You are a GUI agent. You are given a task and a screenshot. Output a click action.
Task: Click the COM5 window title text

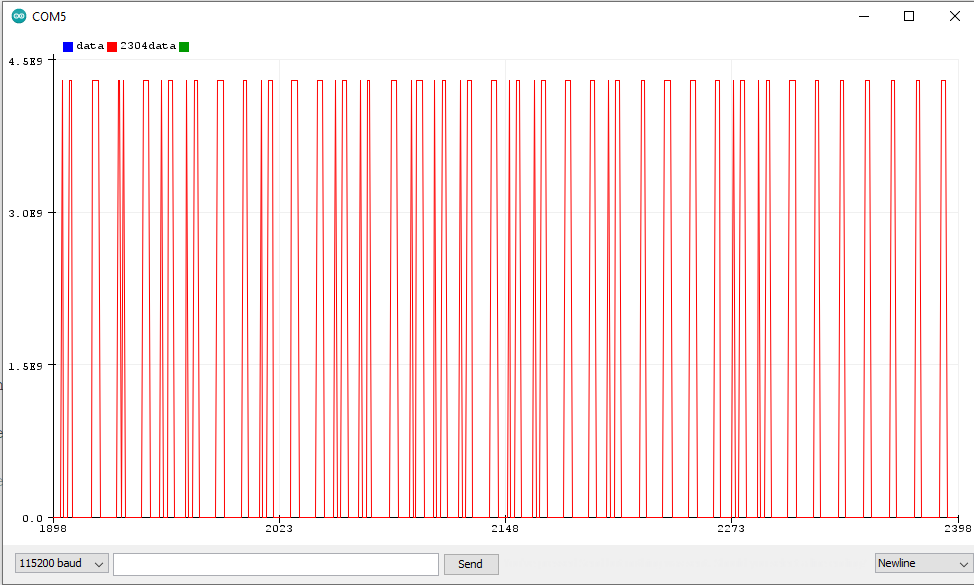[49, 17]
